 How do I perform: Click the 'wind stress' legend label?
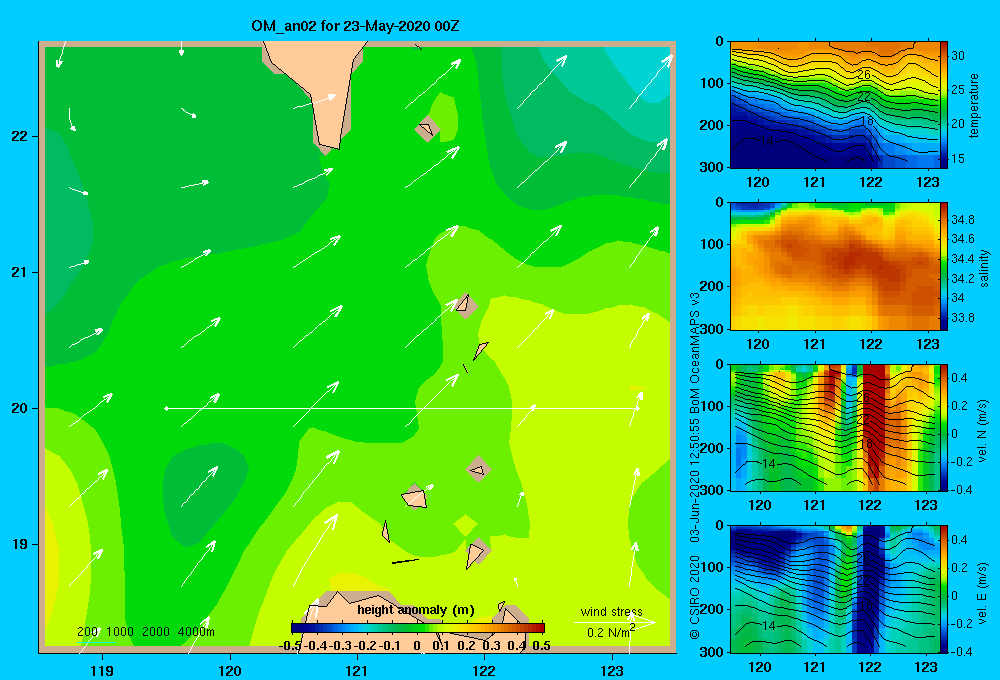[x=612, y=612]
